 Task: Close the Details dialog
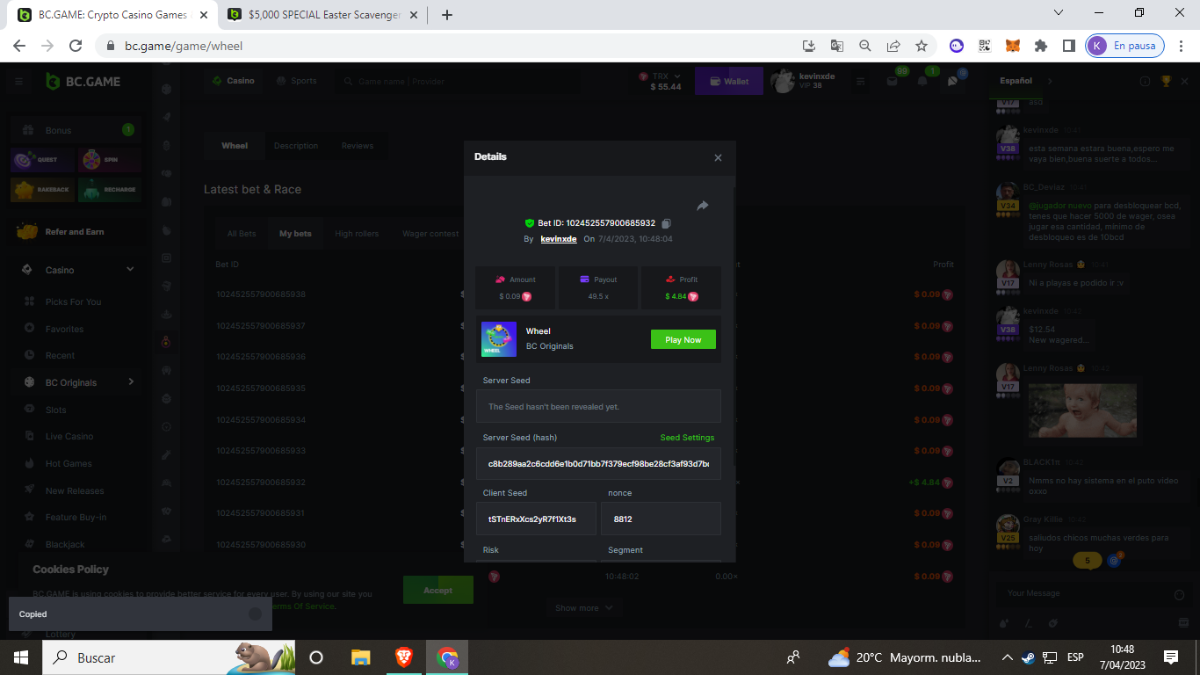coord(718,158)
